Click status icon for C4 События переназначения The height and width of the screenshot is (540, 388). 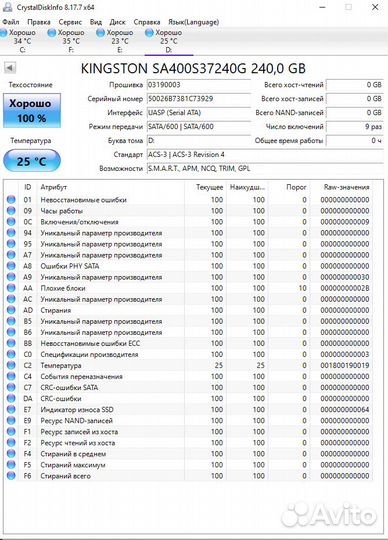pyautogui.click(x=11, y=376)
